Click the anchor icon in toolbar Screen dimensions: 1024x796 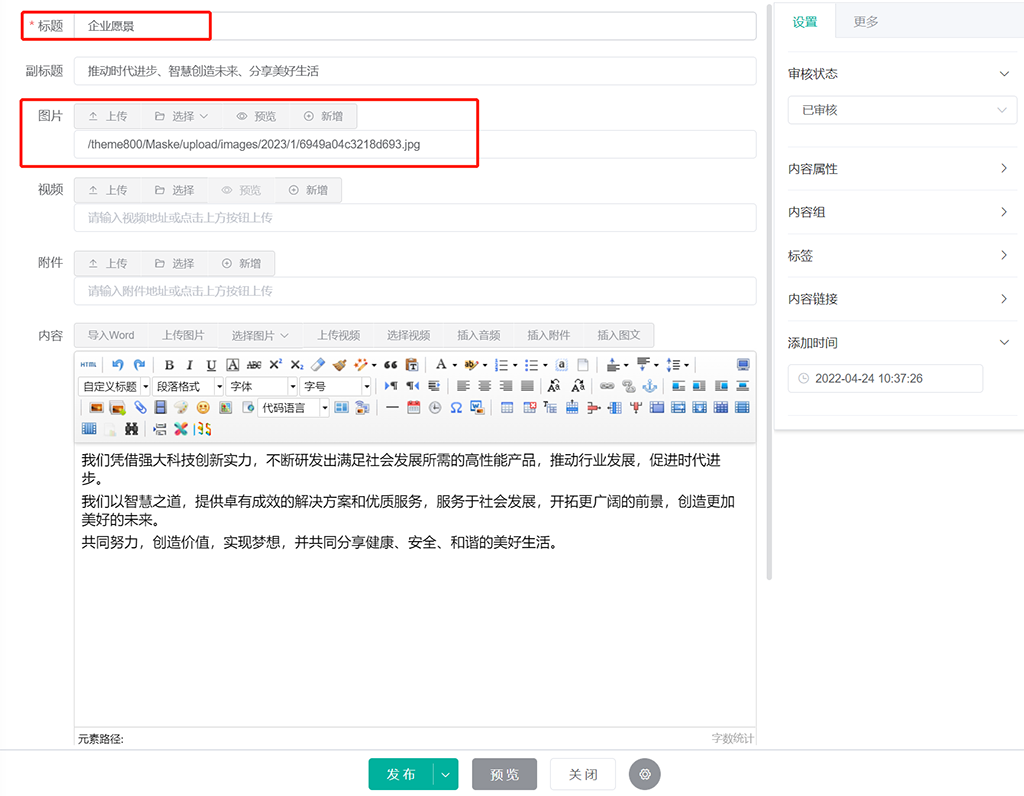[650, 386]
